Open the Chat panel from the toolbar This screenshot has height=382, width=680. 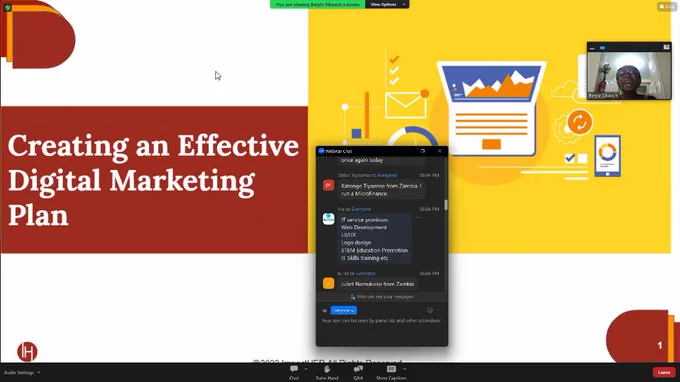pos(294,372)
